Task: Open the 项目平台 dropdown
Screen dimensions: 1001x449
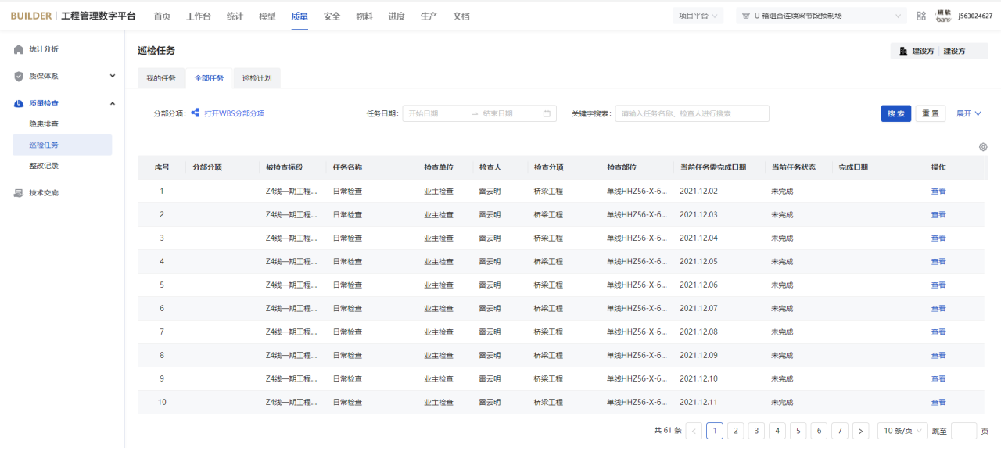Action: click(698, 16)
